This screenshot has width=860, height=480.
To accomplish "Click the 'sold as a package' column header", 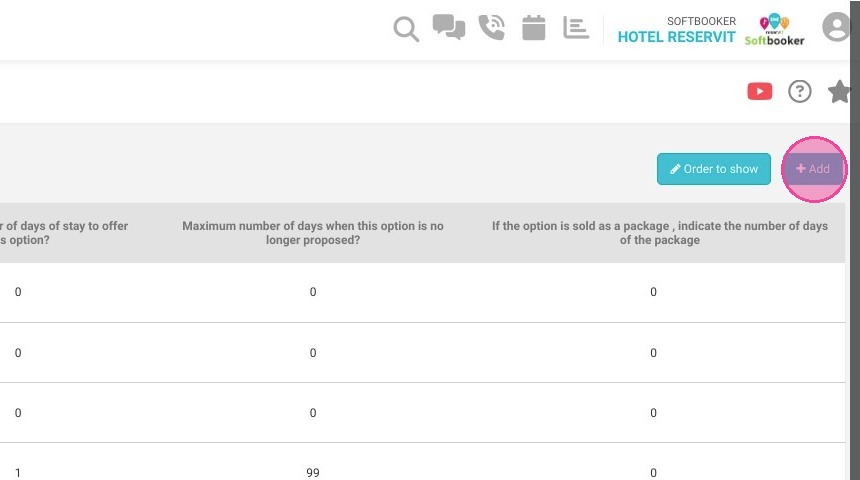I will pos(660,233).
